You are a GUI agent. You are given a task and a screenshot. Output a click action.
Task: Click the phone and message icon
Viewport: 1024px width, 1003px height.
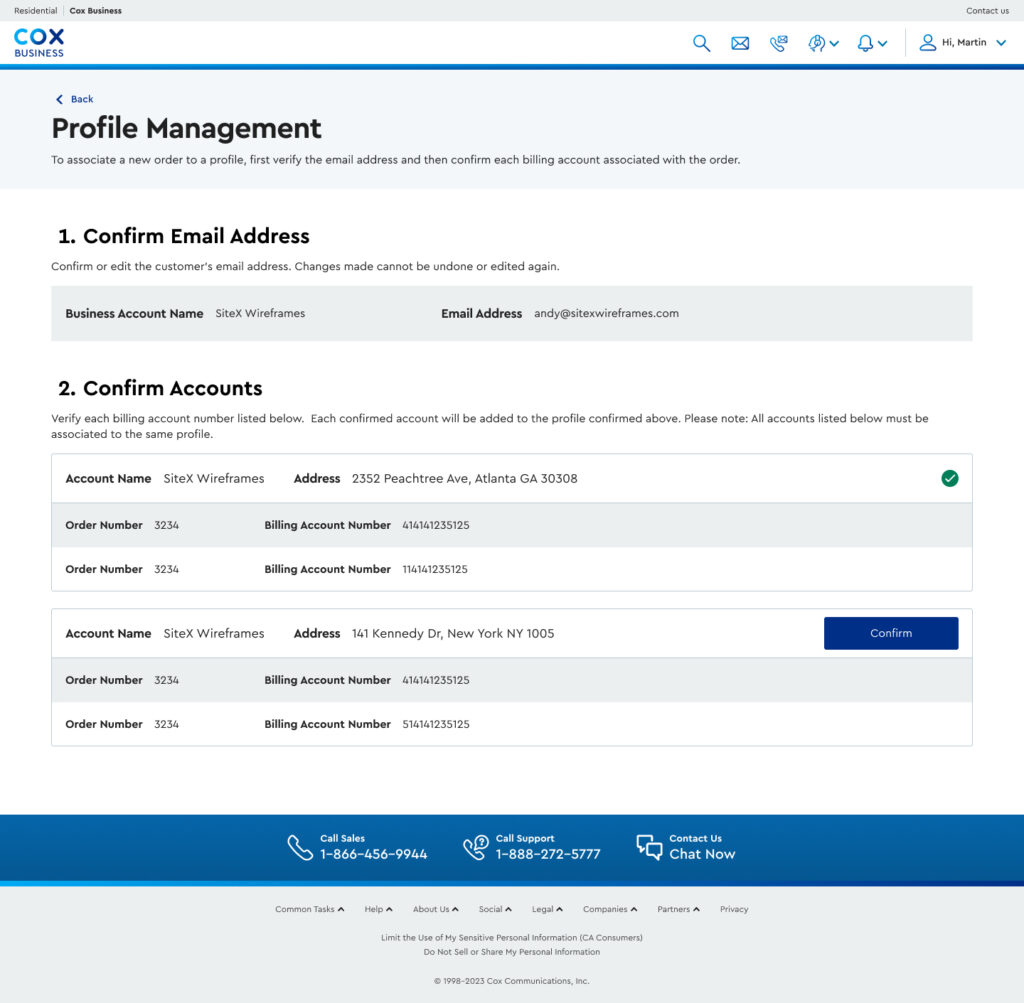[778, 43]
